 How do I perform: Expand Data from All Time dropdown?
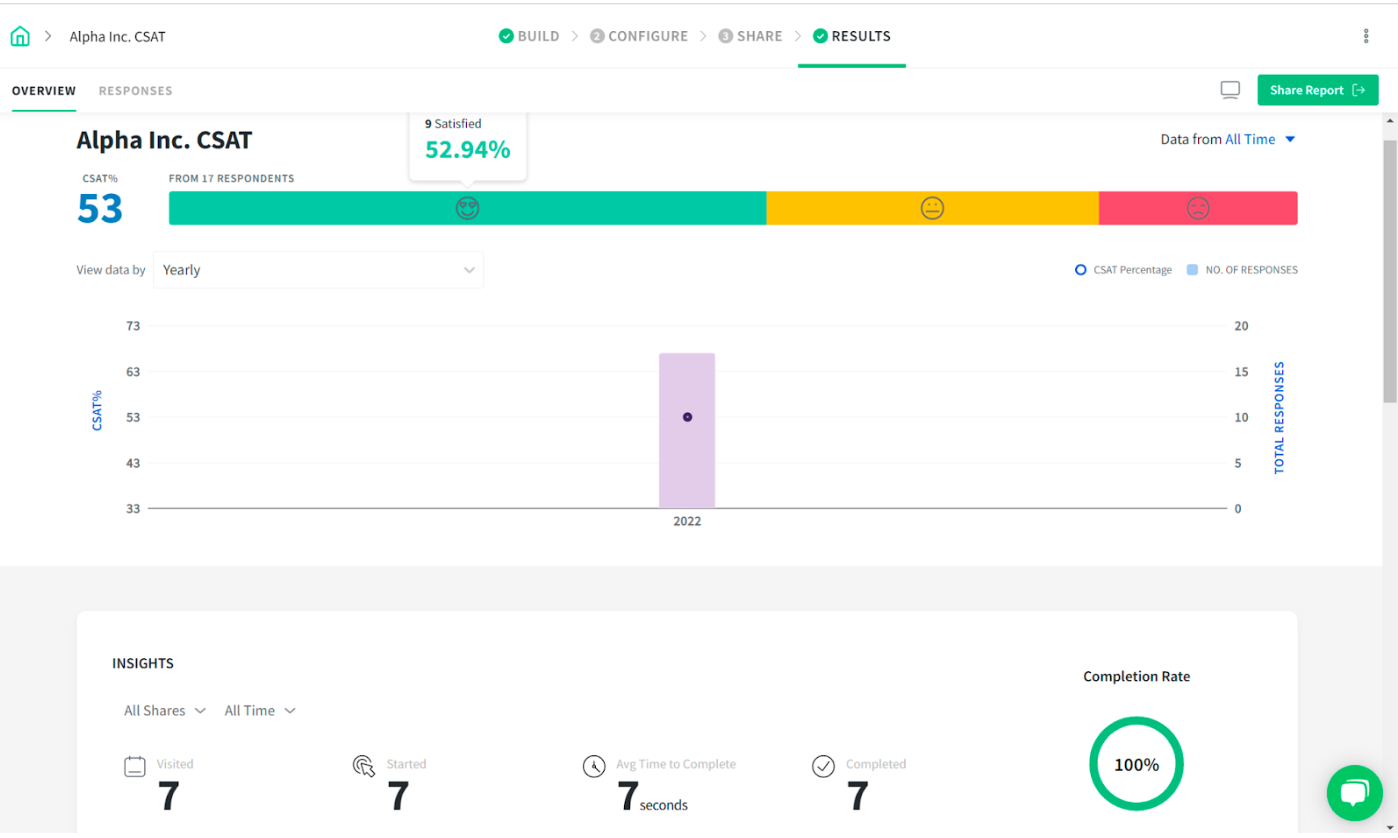click(1228, 139)
